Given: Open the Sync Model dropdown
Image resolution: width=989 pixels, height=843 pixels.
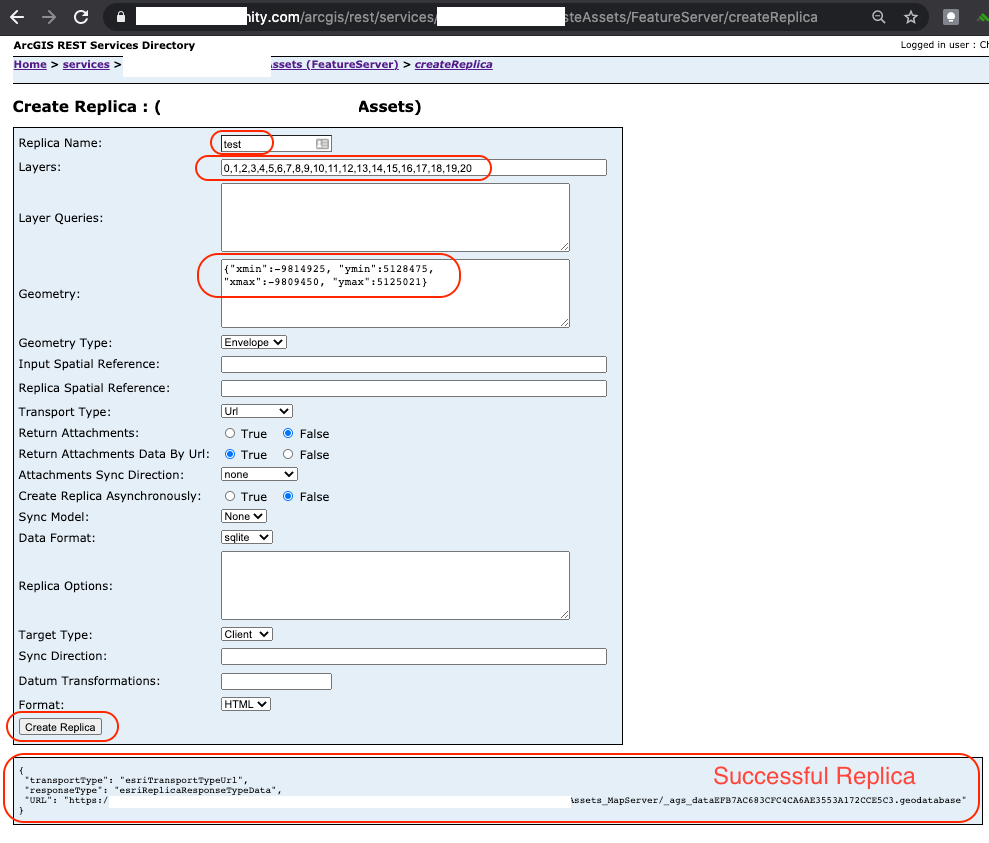Looking at the screenshot, I should pos(244,516).
